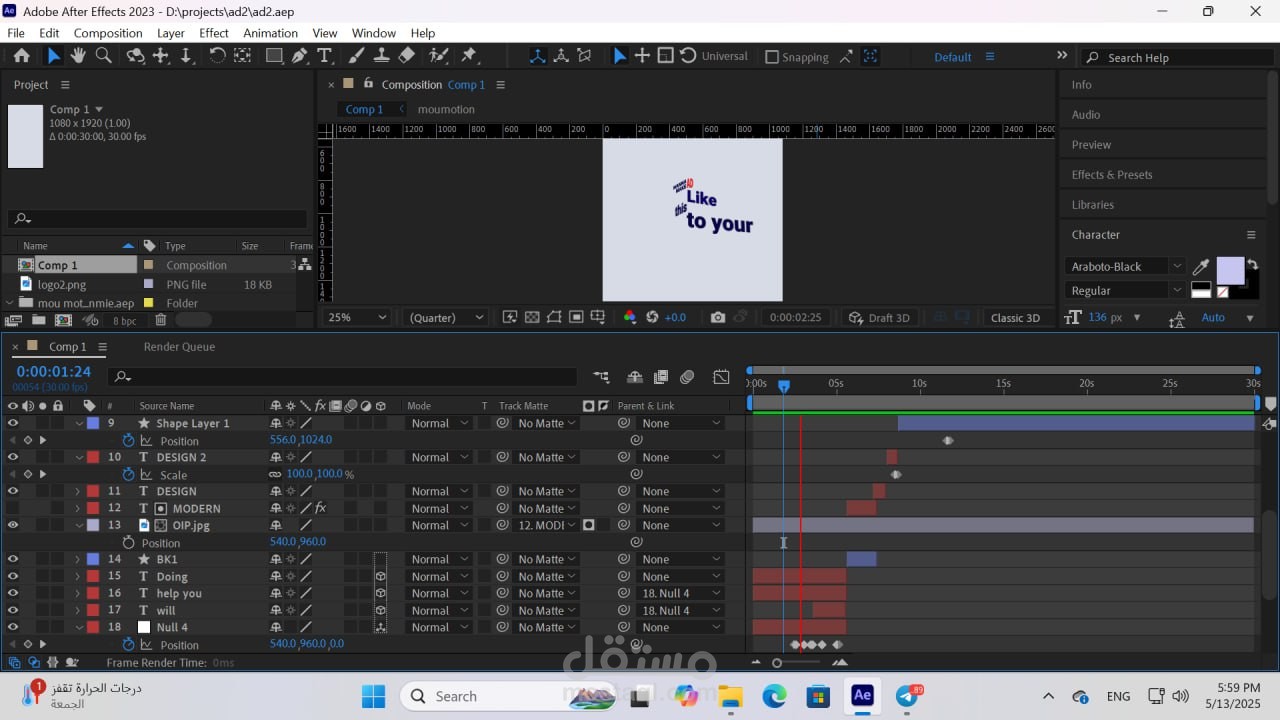Enable the Snapping checkbox

772,57
